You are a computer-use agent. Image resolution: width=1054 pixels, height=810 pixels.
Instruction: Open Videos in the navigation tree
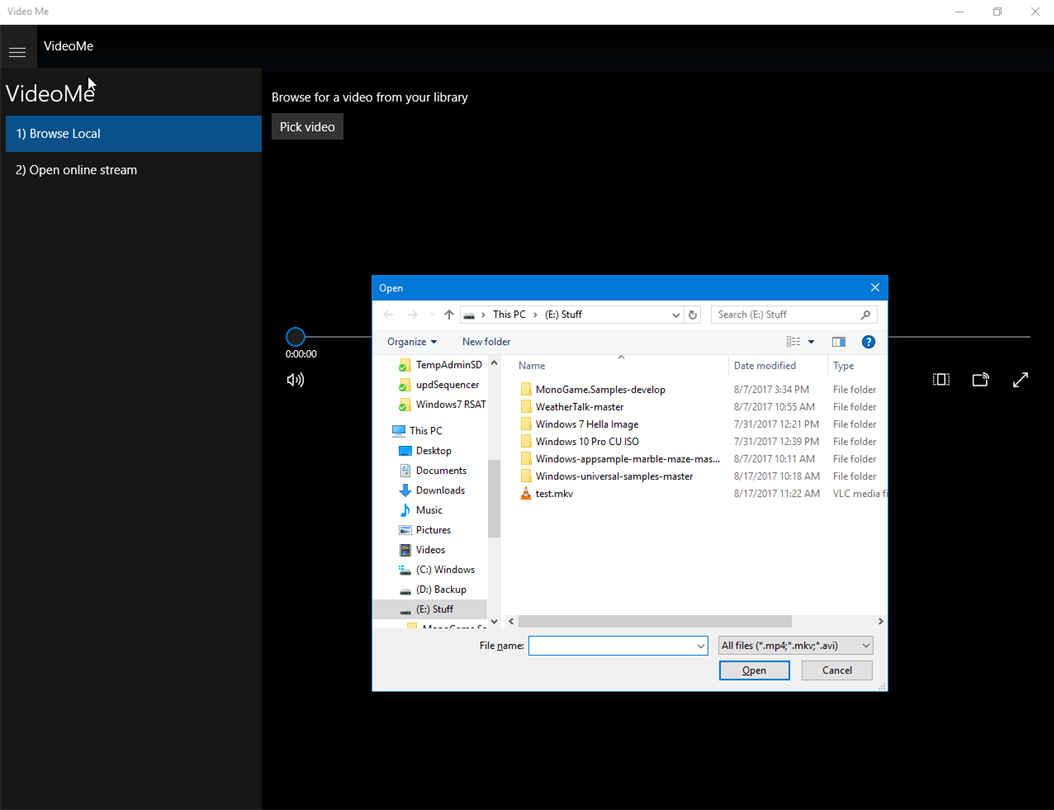click(x=422, y=550)
